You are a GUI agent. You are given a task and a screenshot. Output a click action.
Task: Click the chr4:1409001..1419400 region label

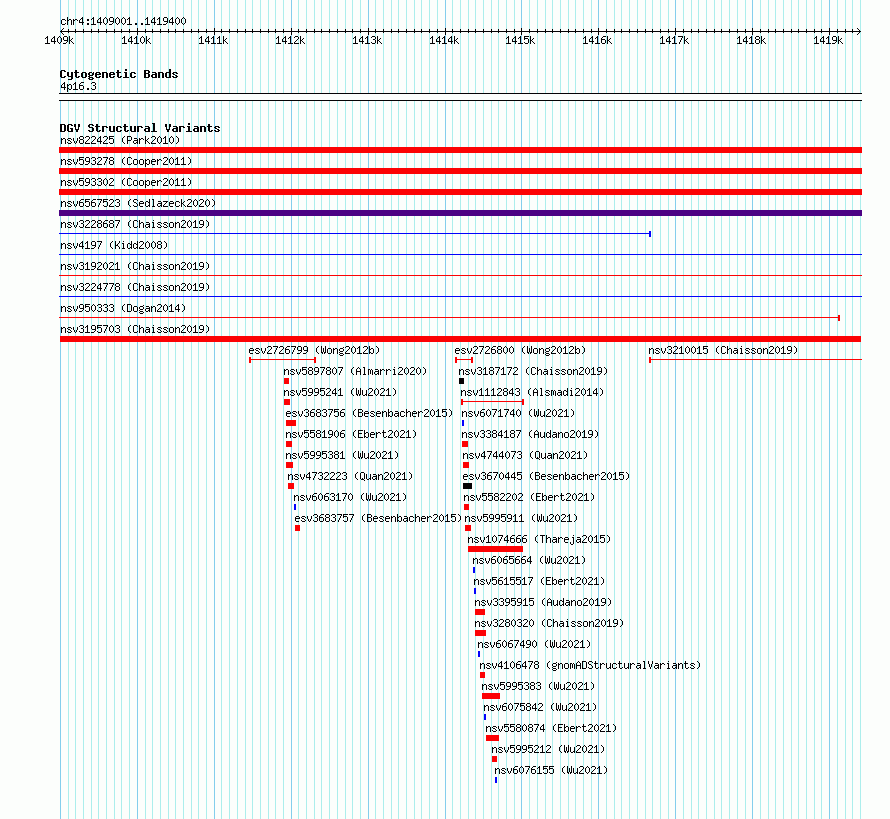[123, 22]
